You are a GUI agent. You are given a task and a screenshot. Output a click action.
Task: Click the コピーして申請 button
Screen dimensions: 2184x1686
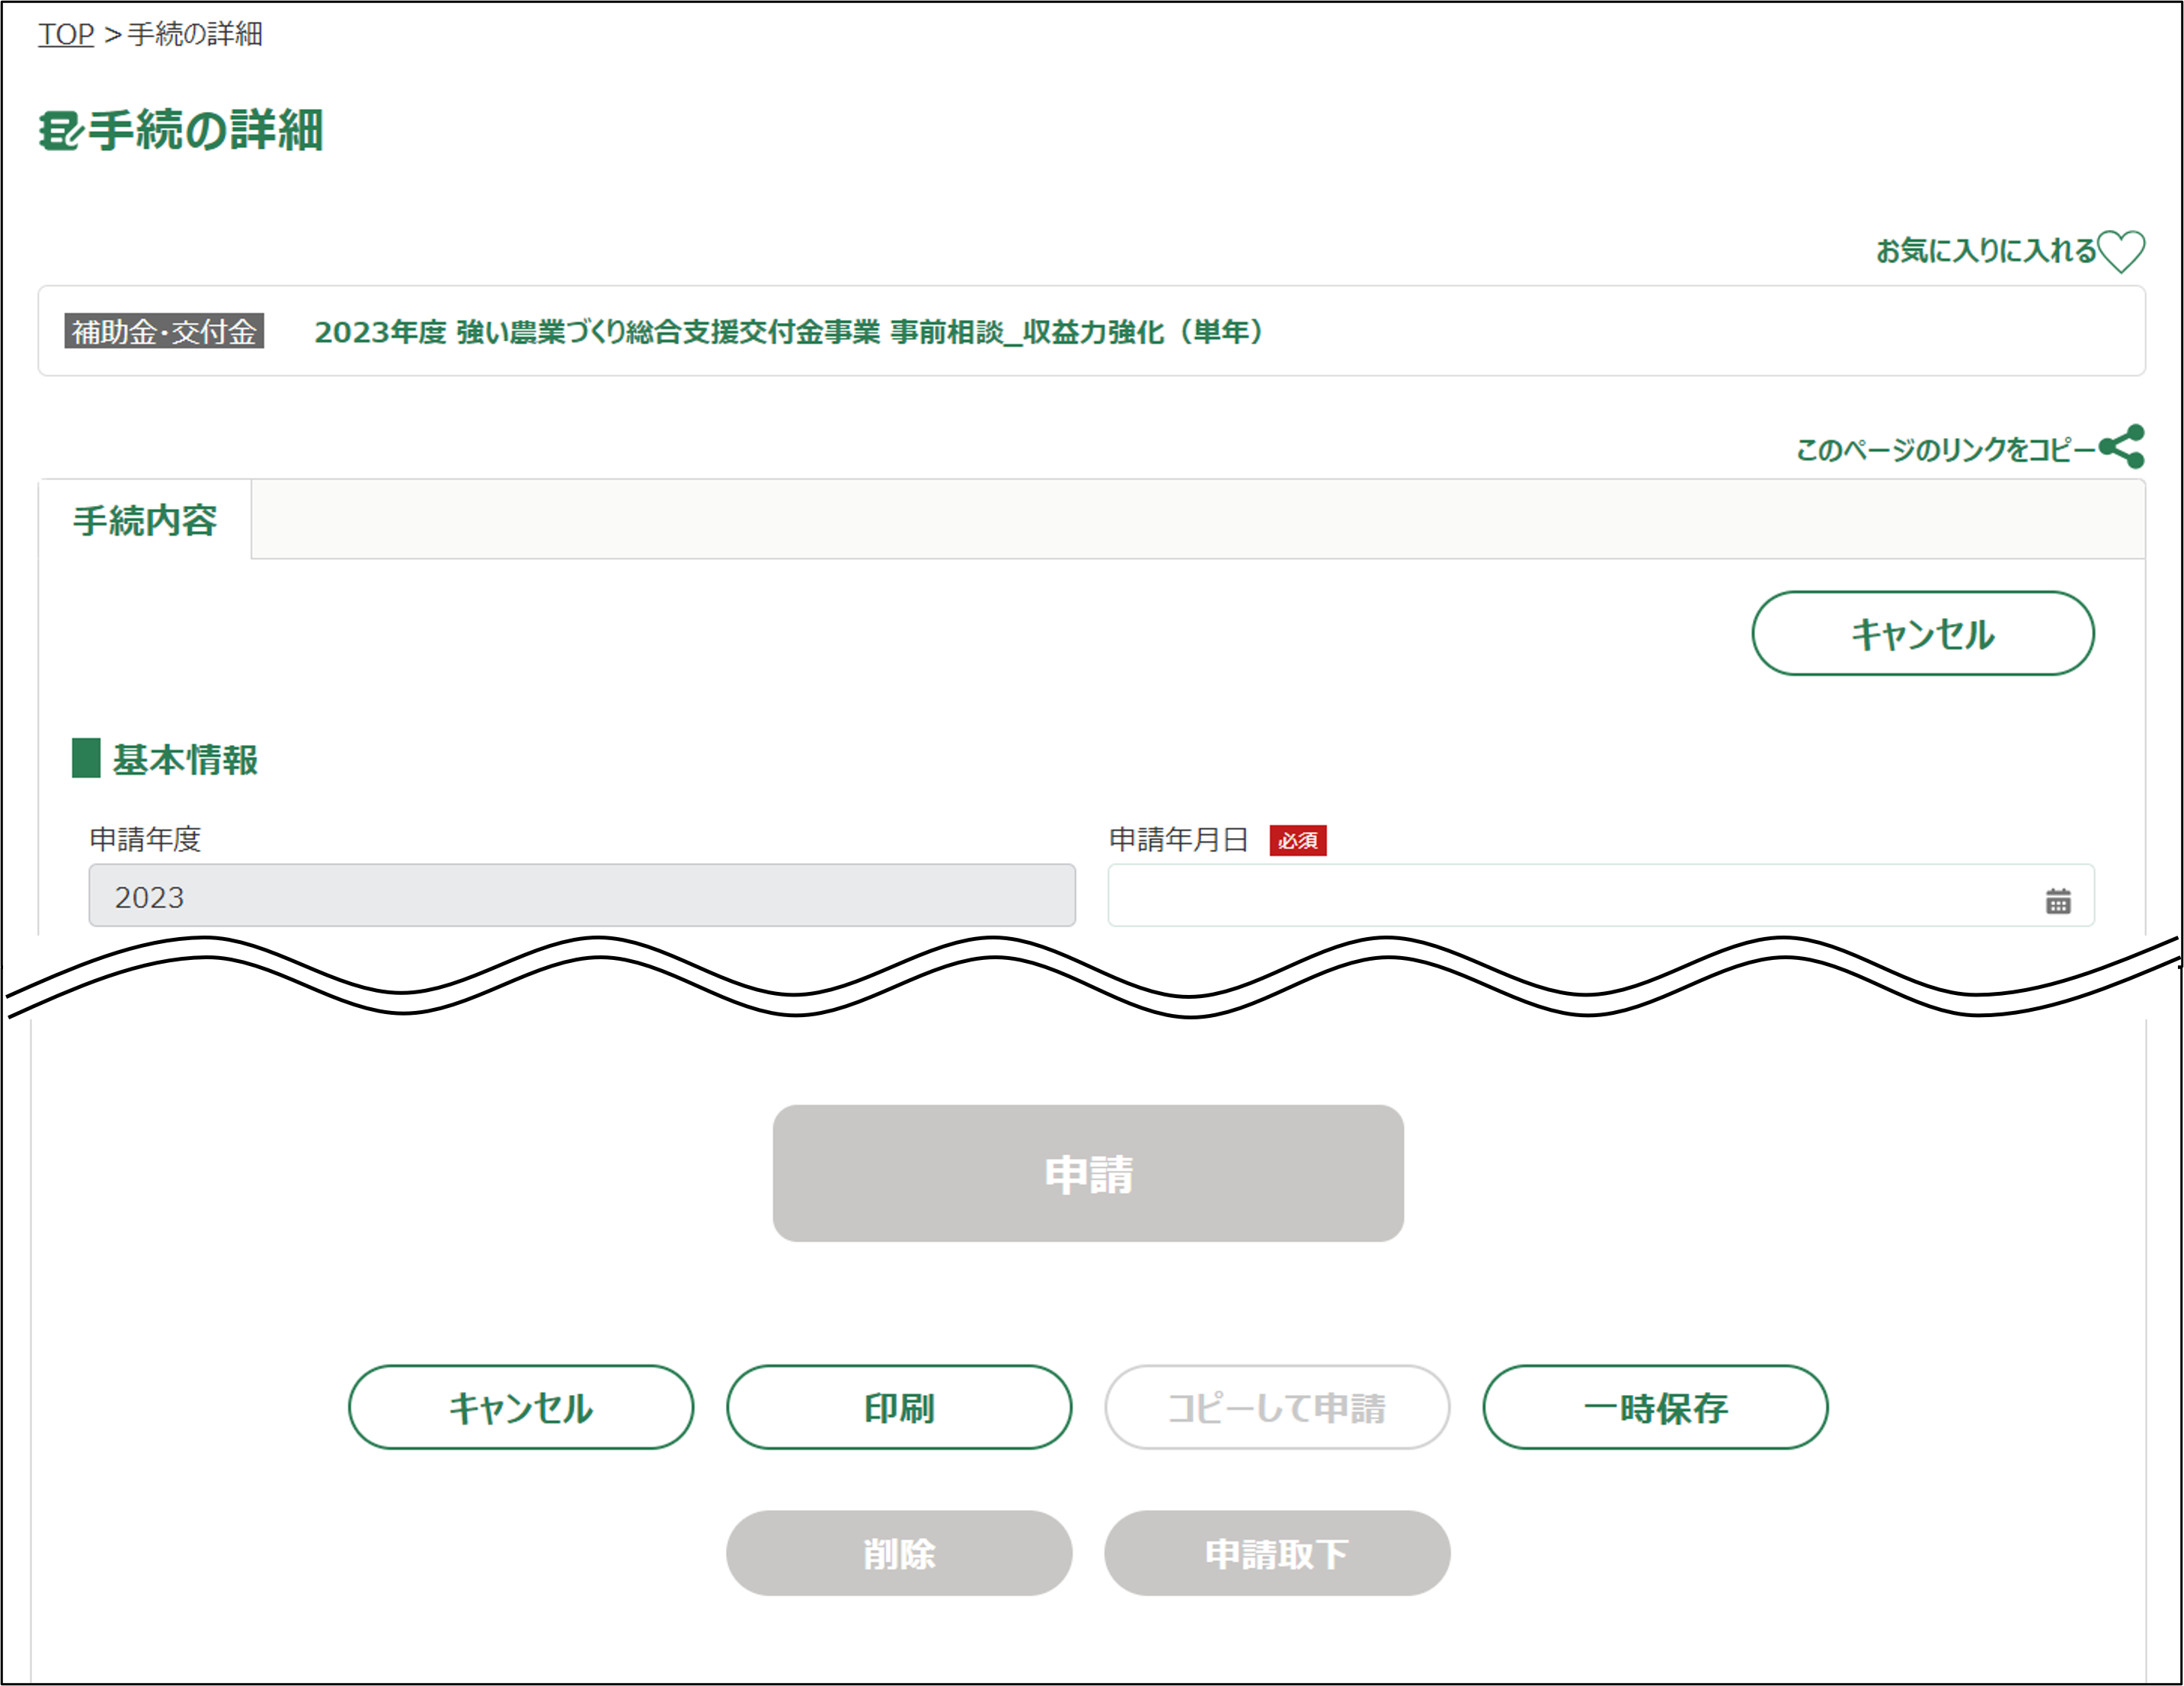coord(1276,1407)
